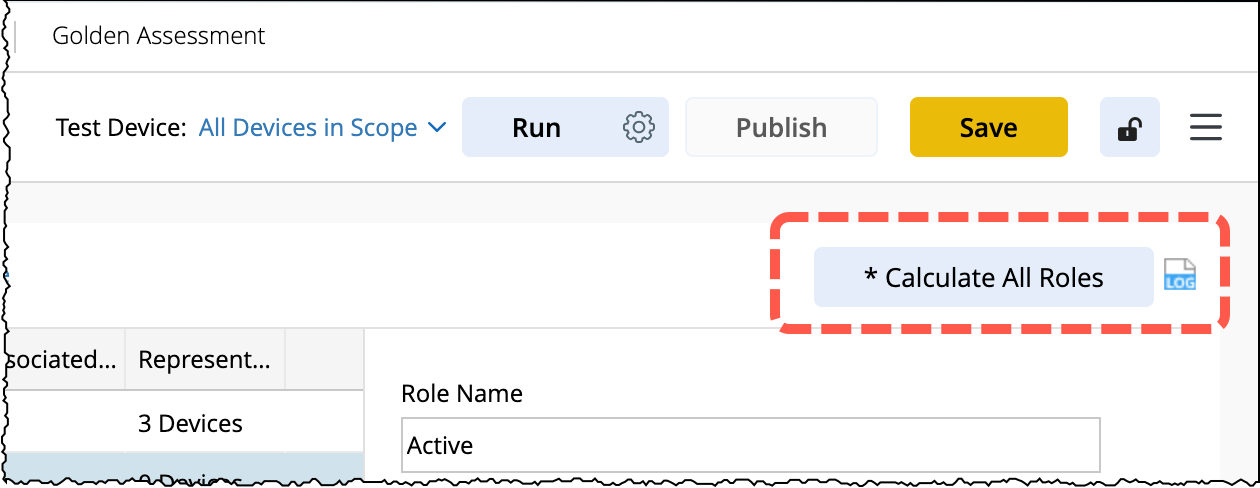1260x488 pixels.
Task: Click the Golden Assessment title tab
Action: tap(158, 36)
